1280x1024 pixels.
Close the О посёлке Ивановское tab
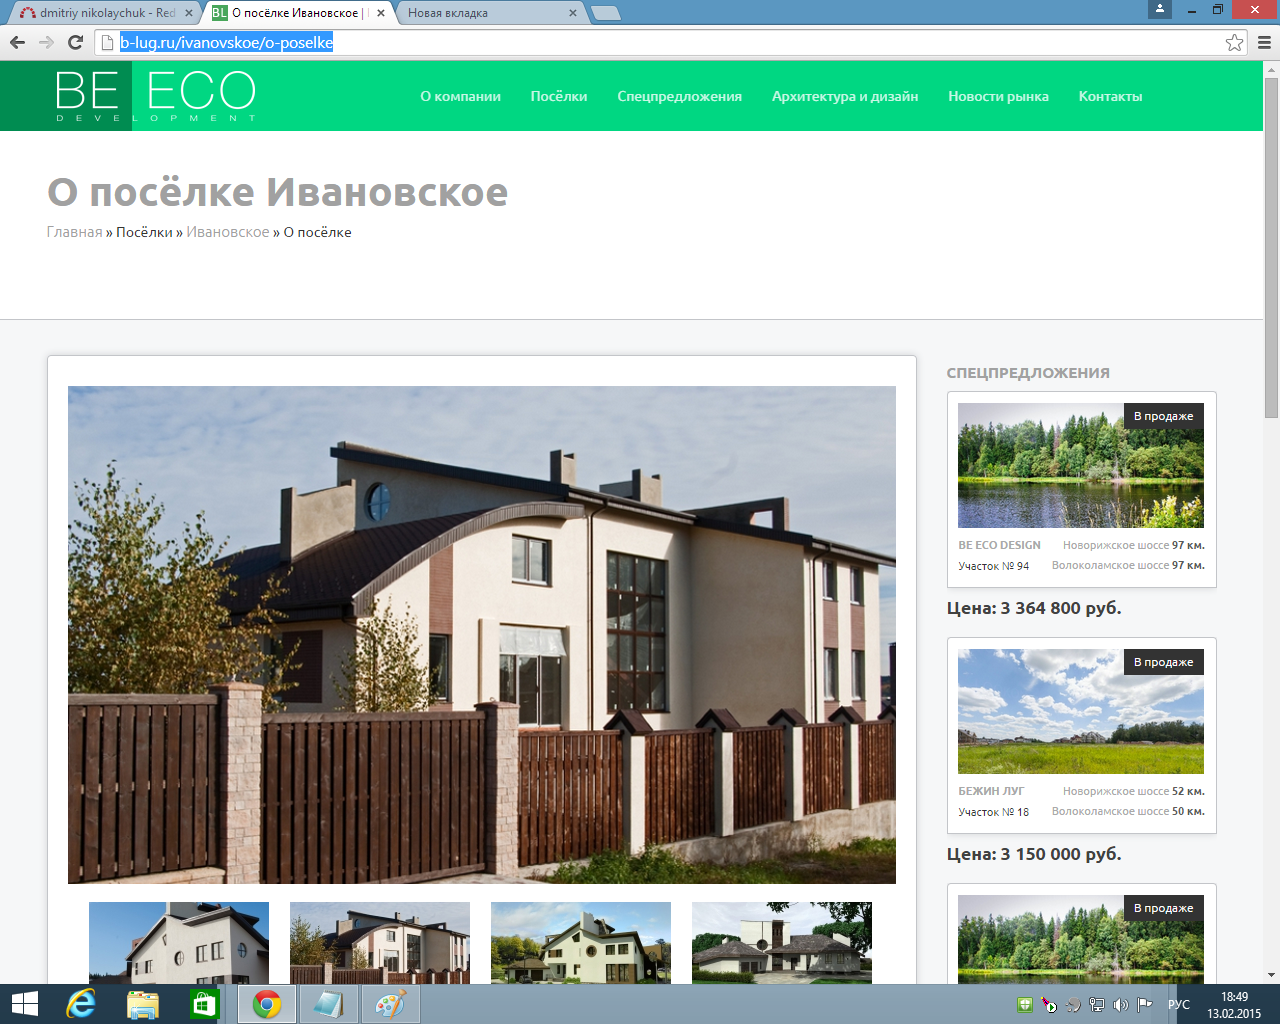381,13
